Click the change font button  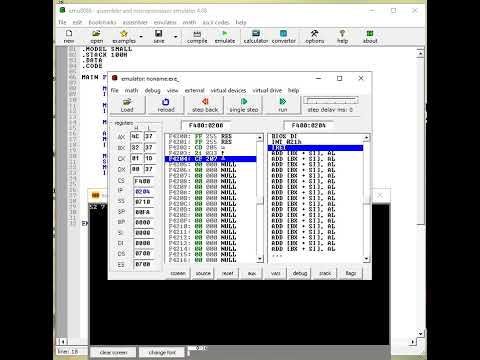162,352
